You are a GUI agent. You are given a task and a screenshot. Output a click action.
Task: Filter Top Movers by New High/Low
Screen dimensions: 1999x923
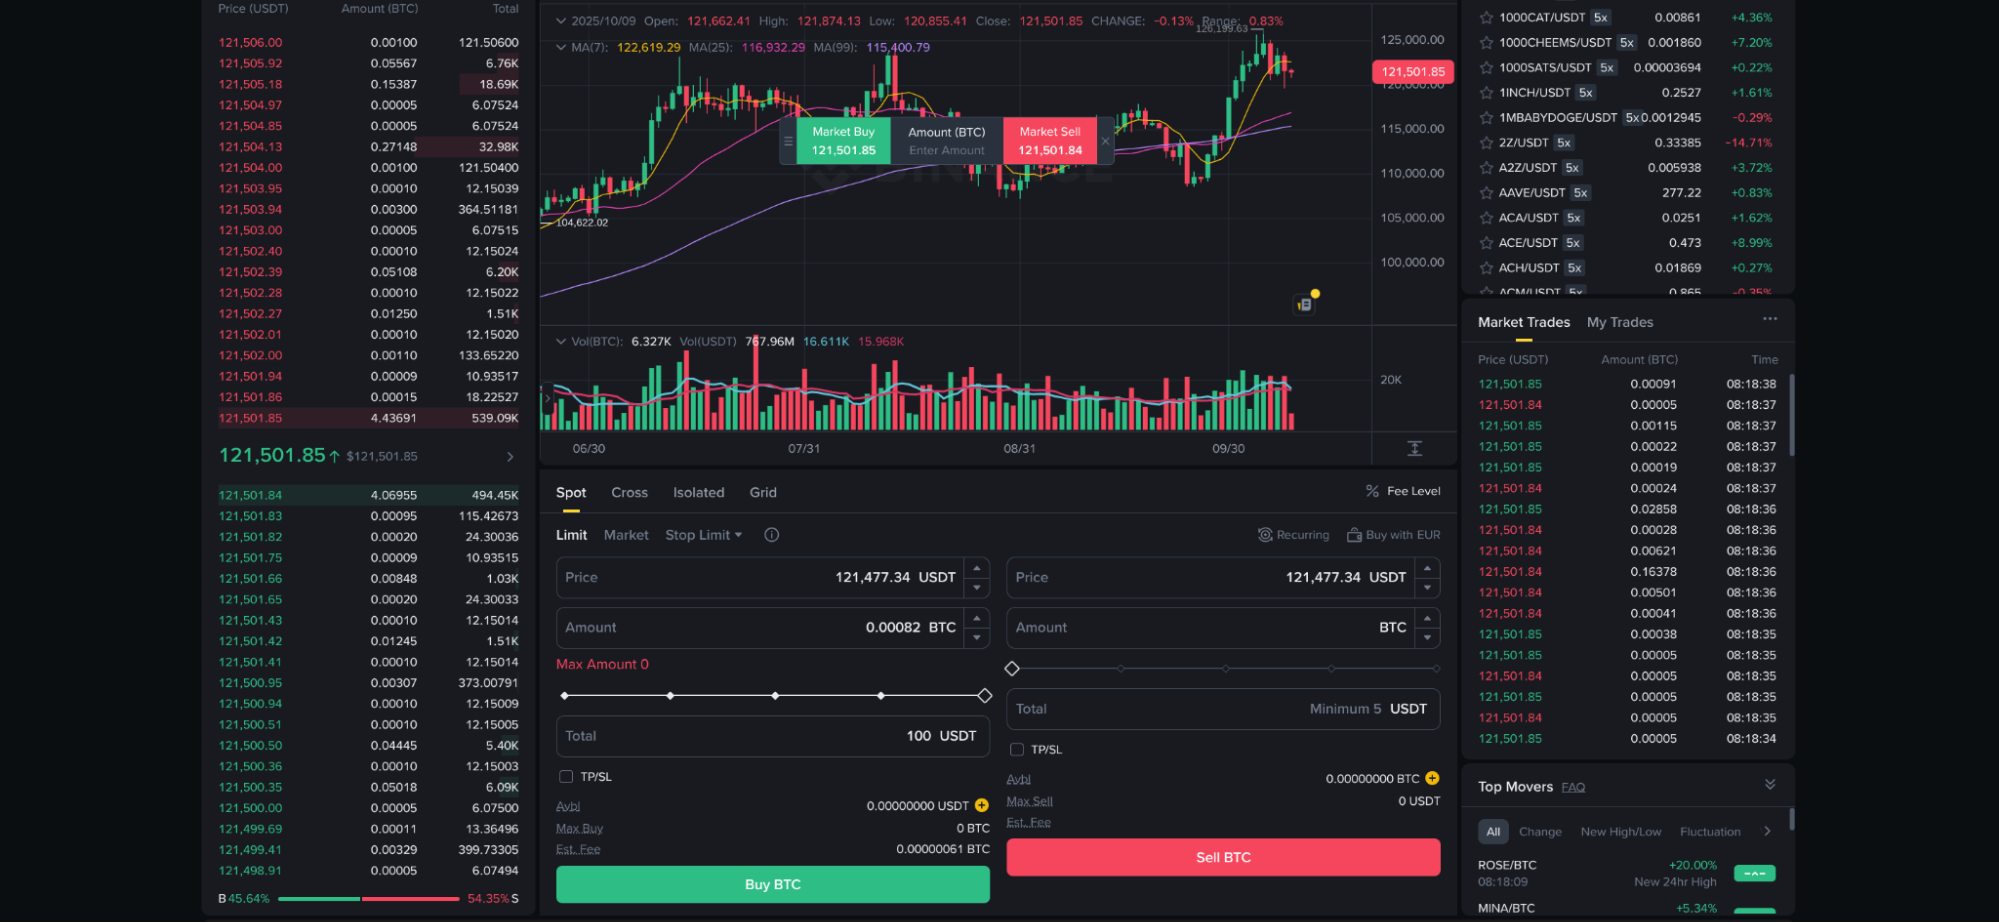(x=1620, y=831)
